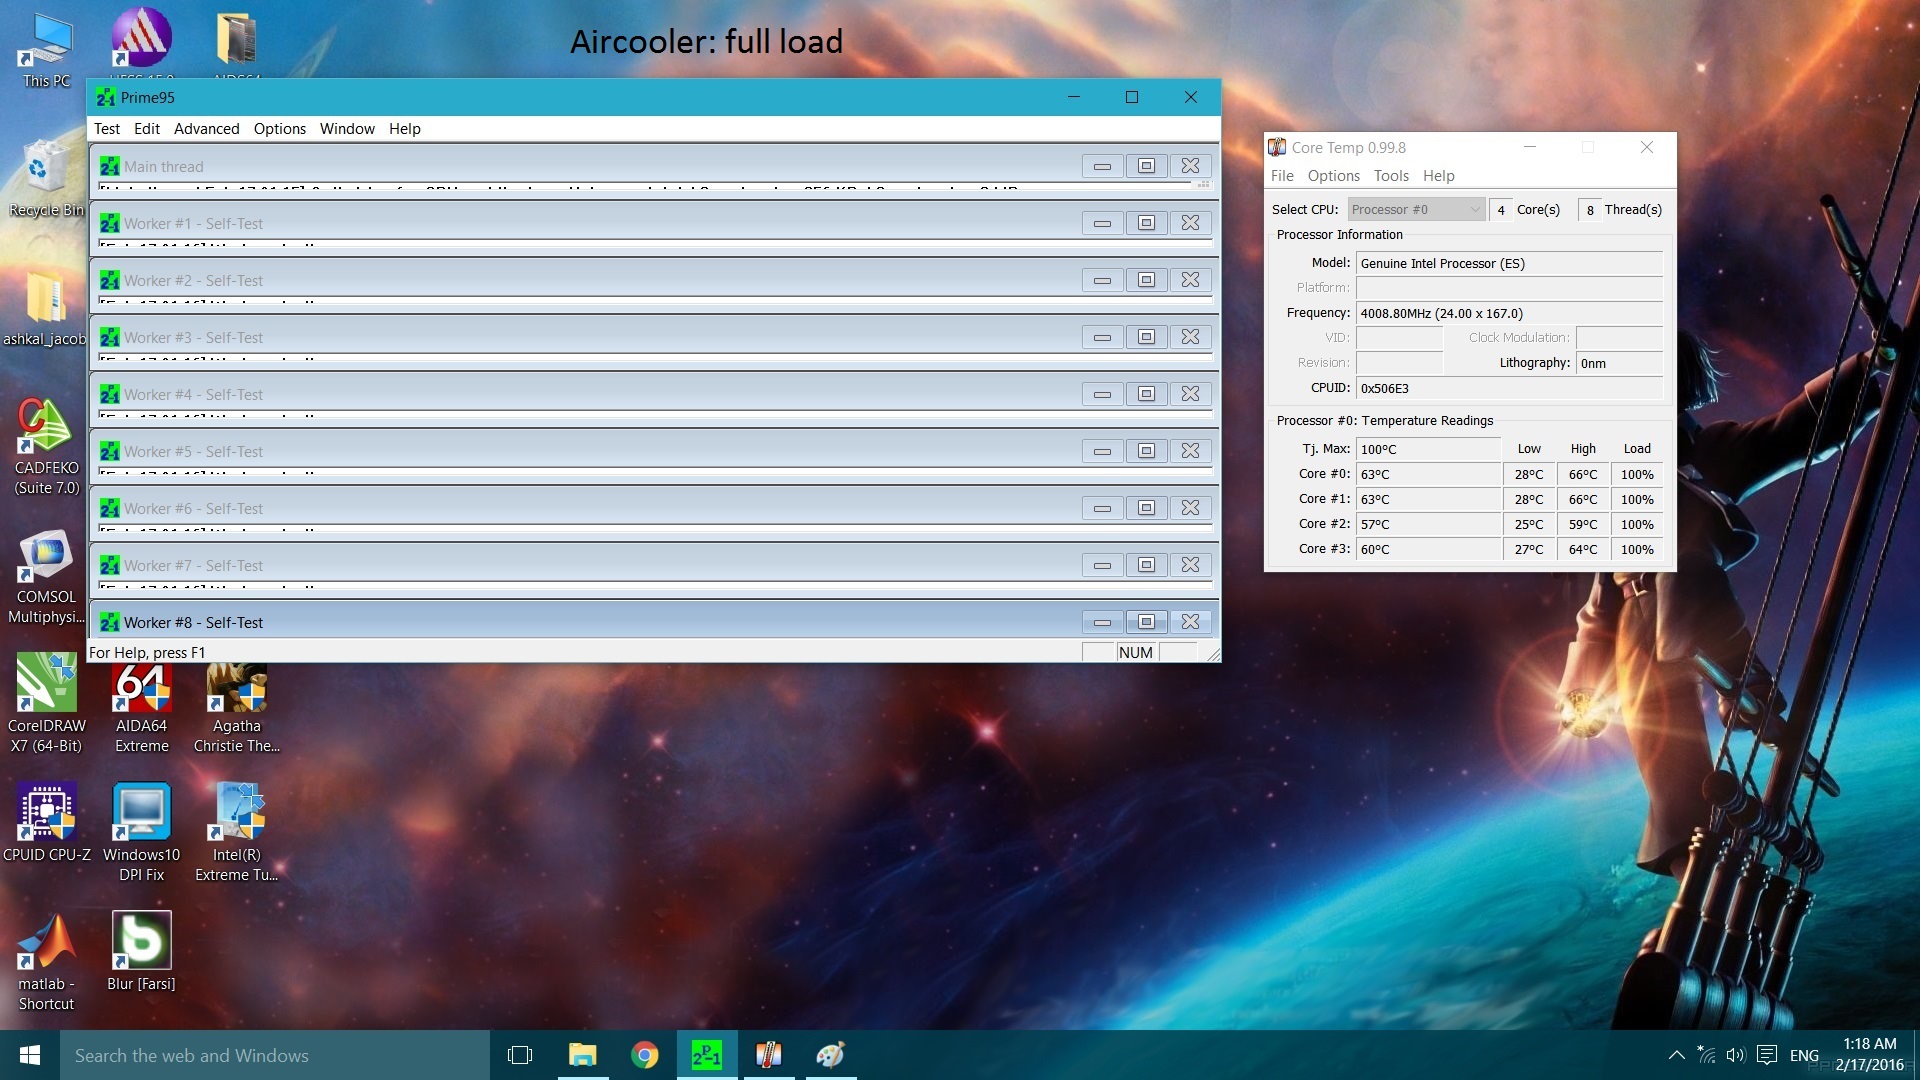Switch to Paint taskbar button

[x=830, y=1055]
